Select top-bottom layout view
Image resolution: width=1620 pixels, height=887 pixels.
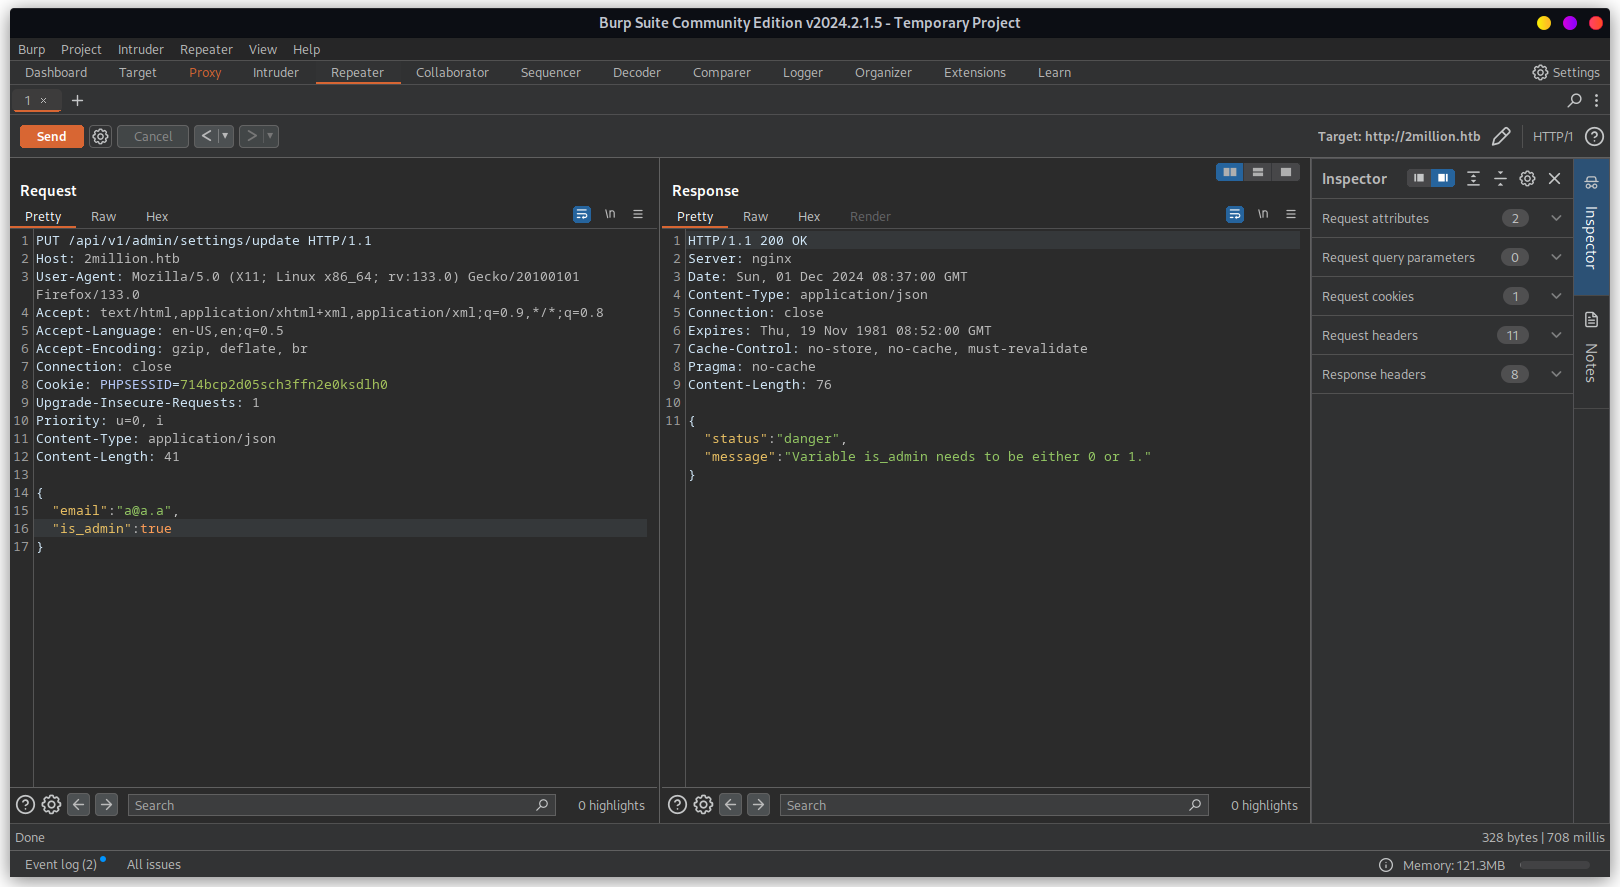[1258, 172]
